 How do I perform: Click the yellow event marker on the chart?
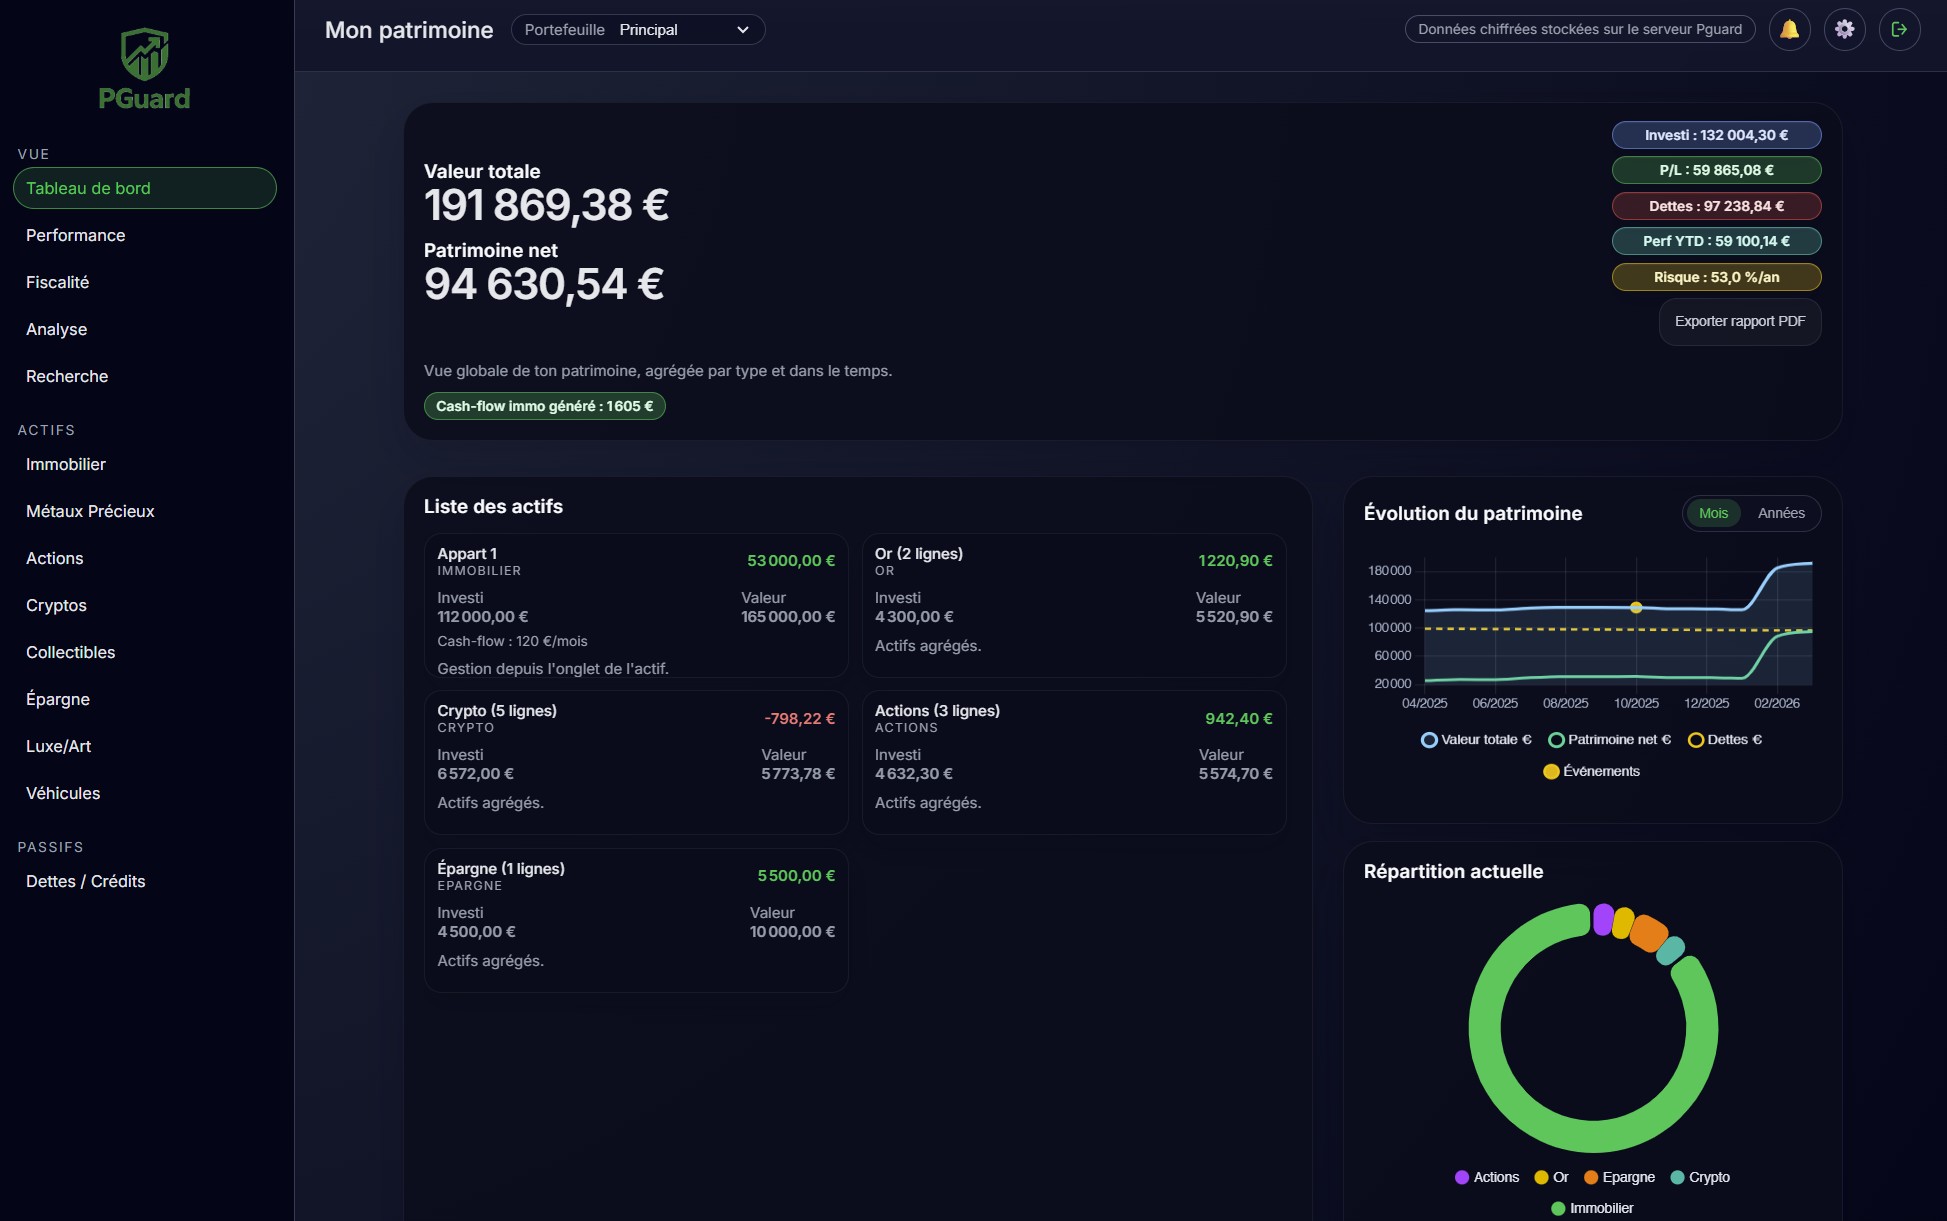point(1636,607)
